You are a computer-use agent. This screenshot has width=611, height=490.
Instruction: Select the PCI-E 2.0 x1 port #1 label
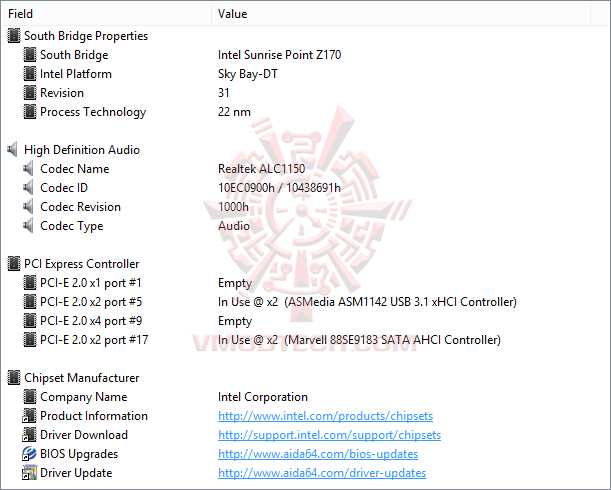90,283
